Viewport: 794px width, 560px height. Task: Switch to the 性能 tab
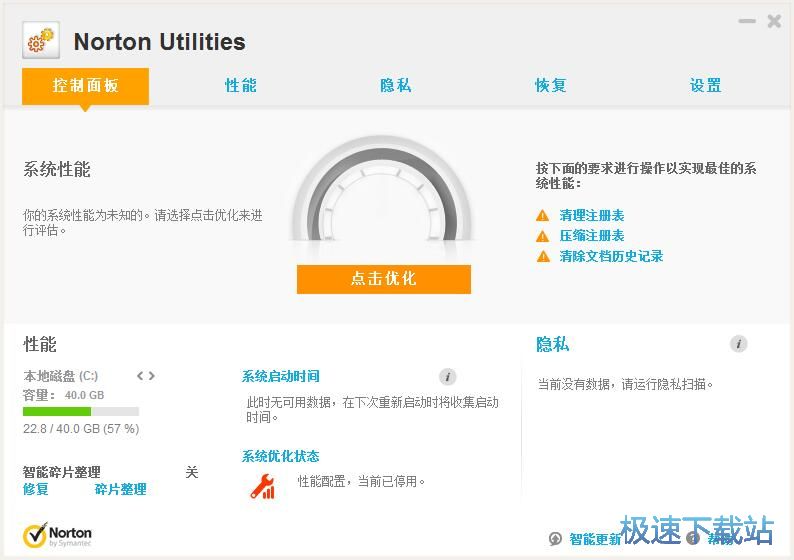coord(241,86)
